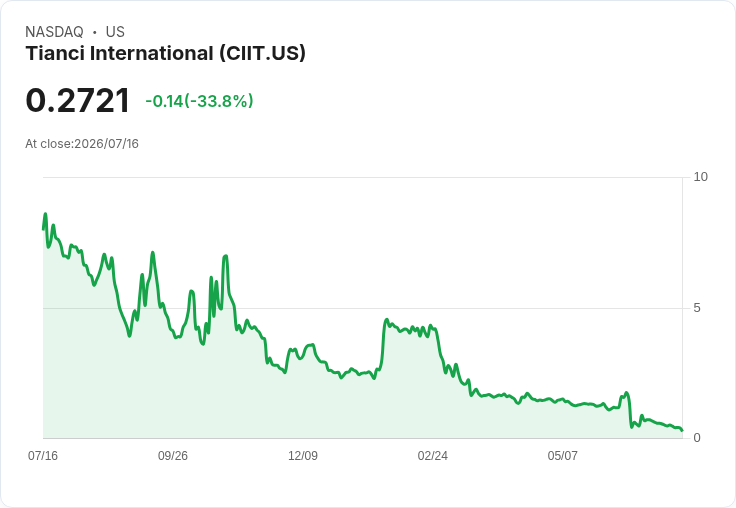736x508 pixels.
Task: Click the 02/24 date axis label
Action: click(432, 455)
